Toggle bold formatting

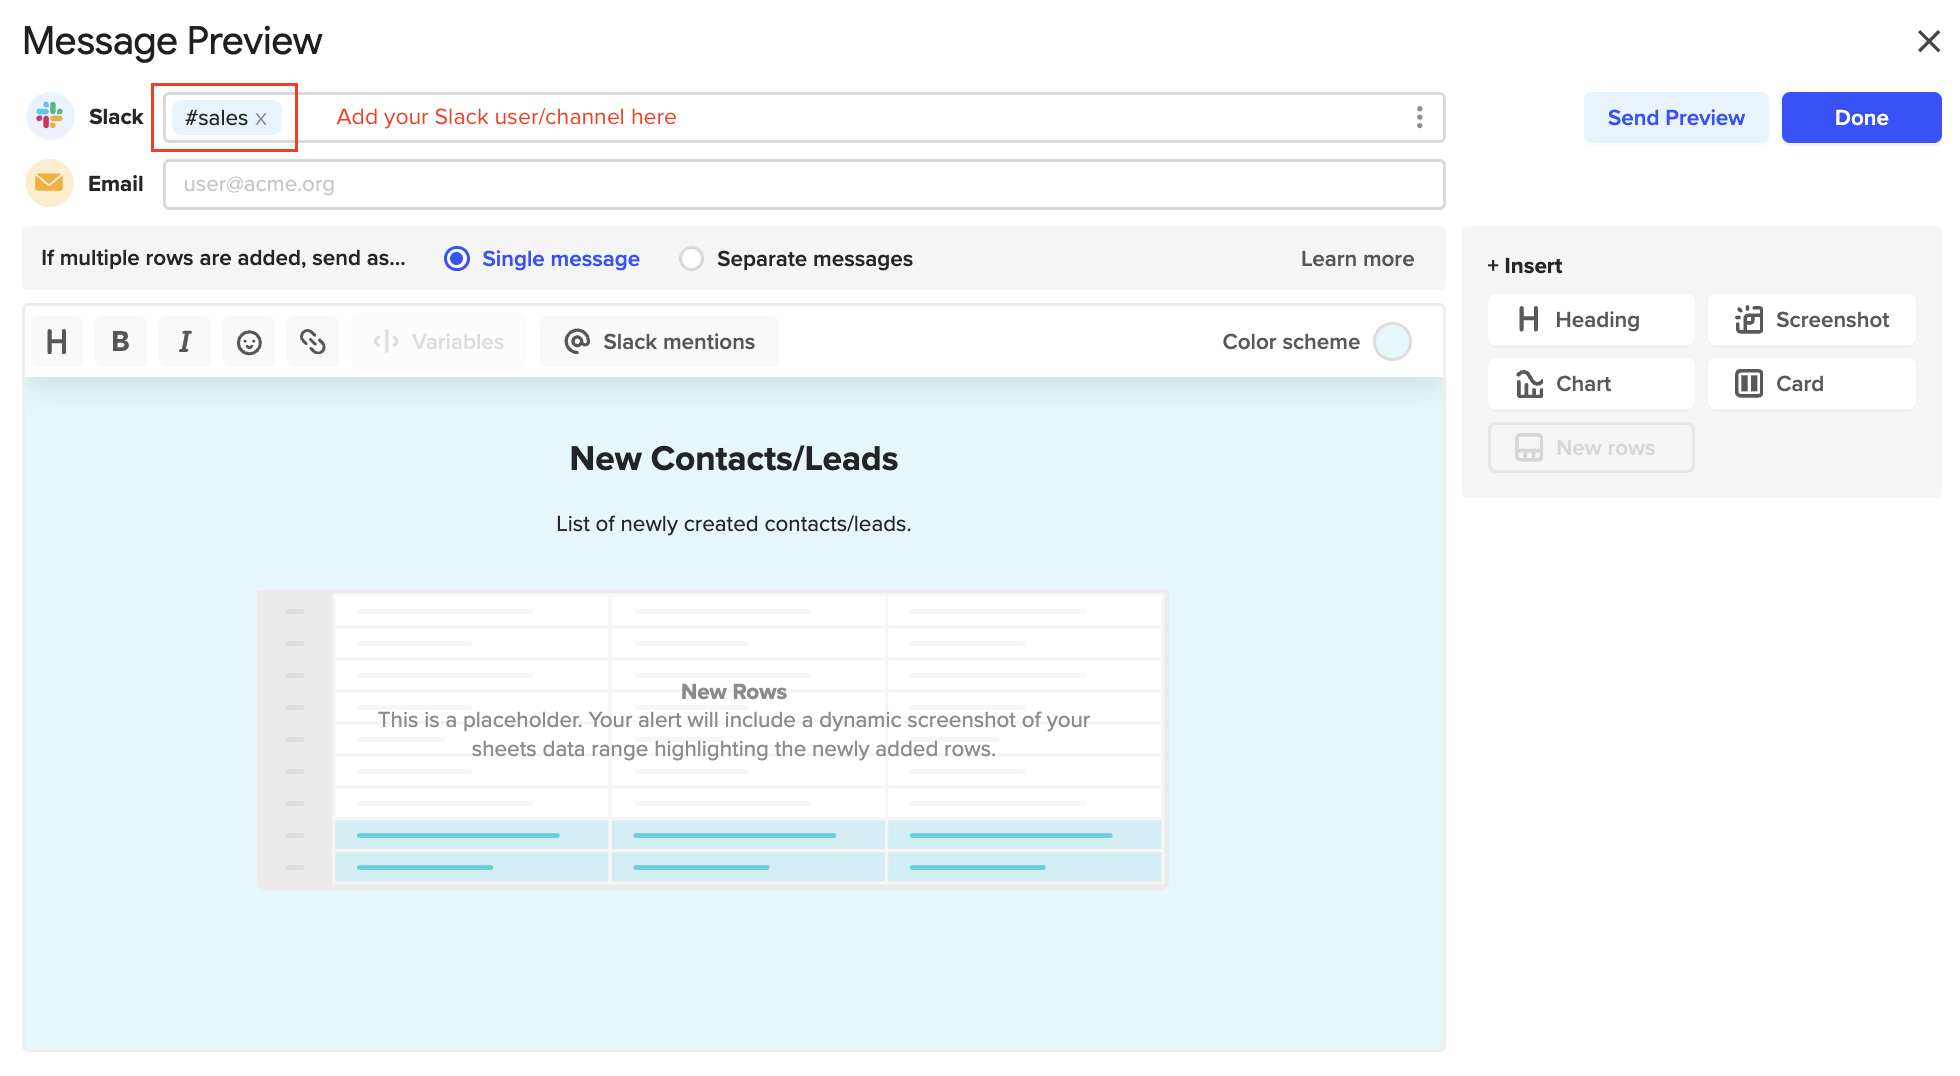(121, 342)
